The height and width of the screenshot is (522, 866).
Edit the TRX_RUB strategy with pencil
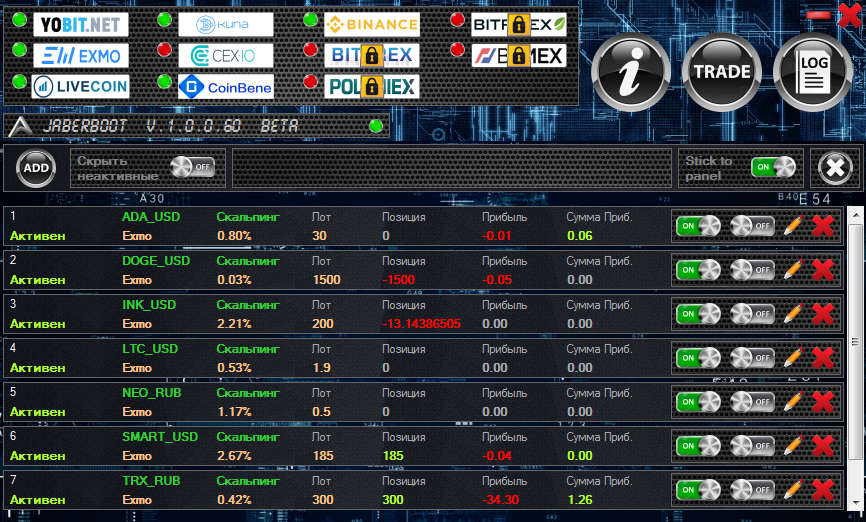pyautogui.click(x=793, y=490)
